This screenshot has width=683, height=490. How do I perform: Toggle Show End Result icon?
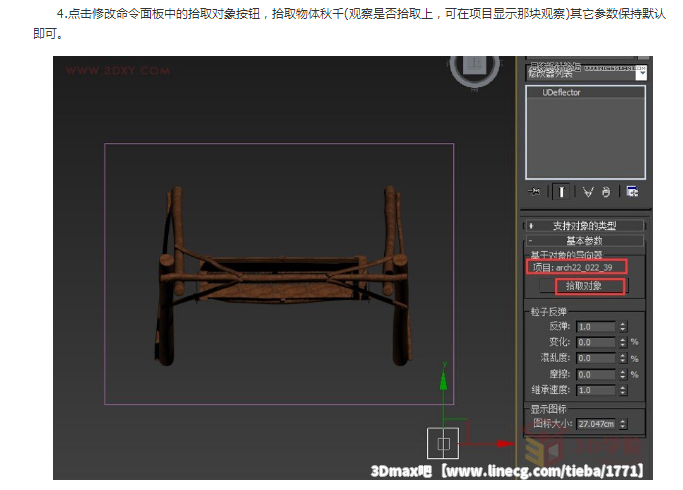click(561, 192)
